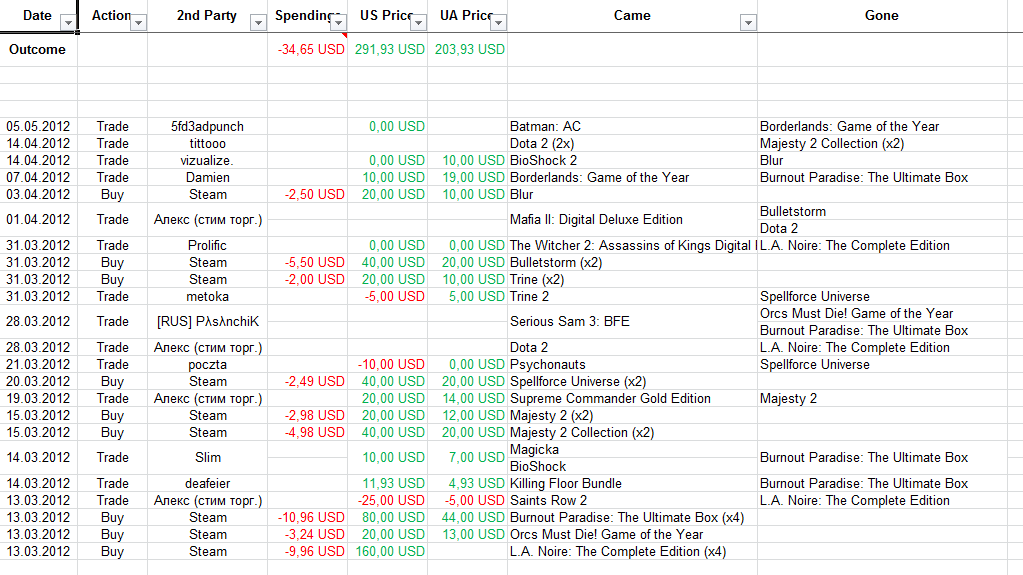1023x575 pixels.
Task: Open the Spending column filter dropdown
Action: click(338, 23)
